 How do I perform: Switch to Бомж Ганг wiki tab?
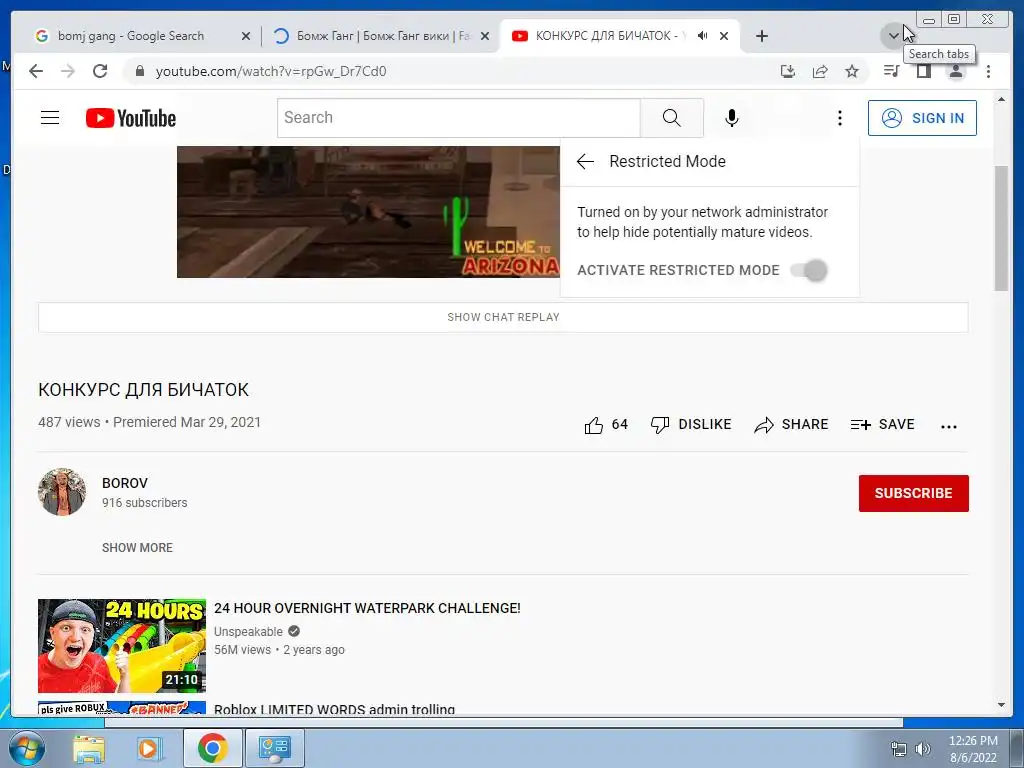coord(383,36)
